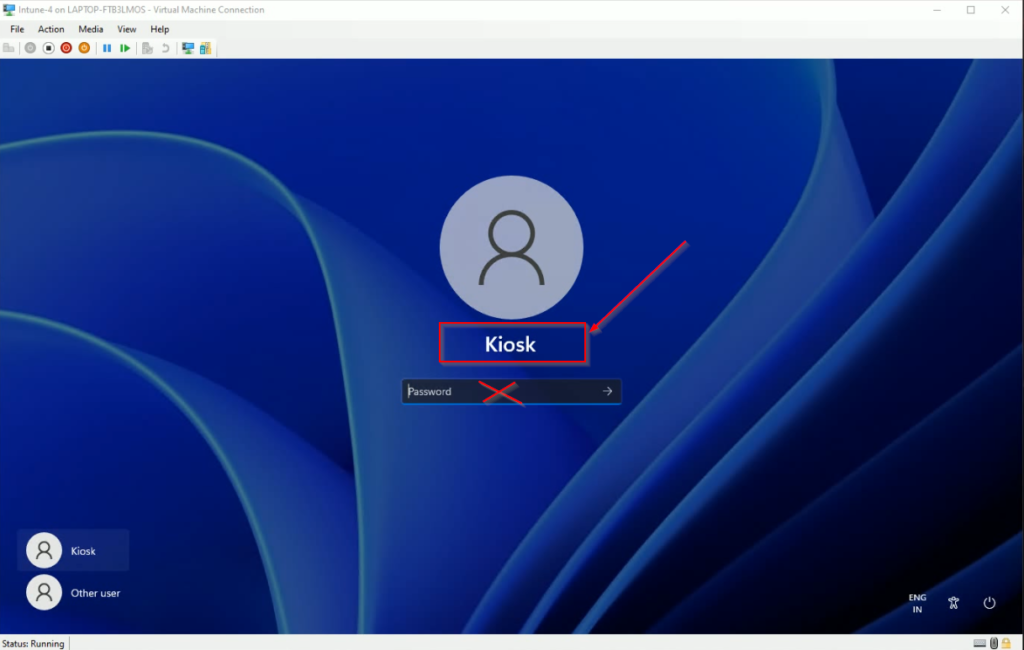Pause the virtual machine via toolbar icon
This screenshot has height=650, width=1024.
pyautogui.click(x=107, y=47)
